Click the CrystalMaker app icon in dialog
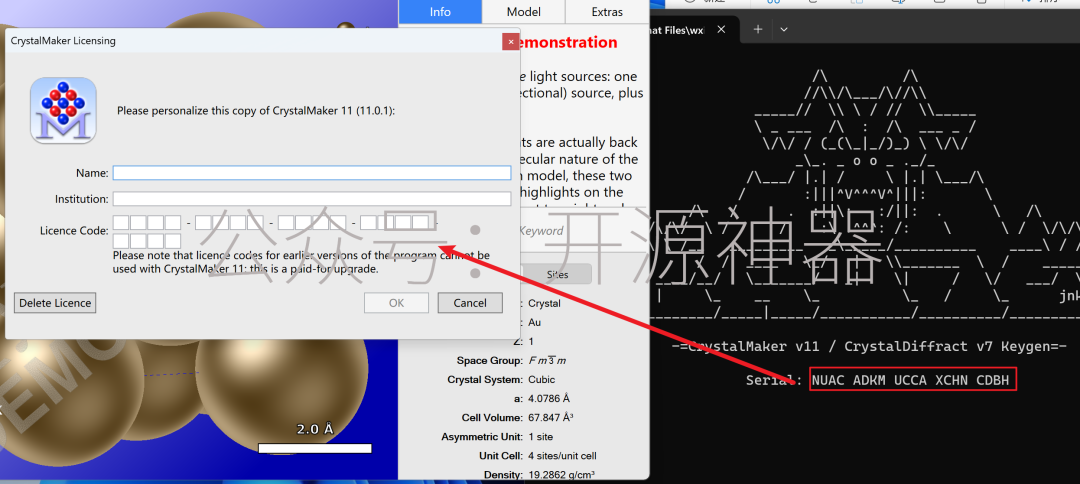Viewport: 1080px width, 484px height. pos(63,110)
